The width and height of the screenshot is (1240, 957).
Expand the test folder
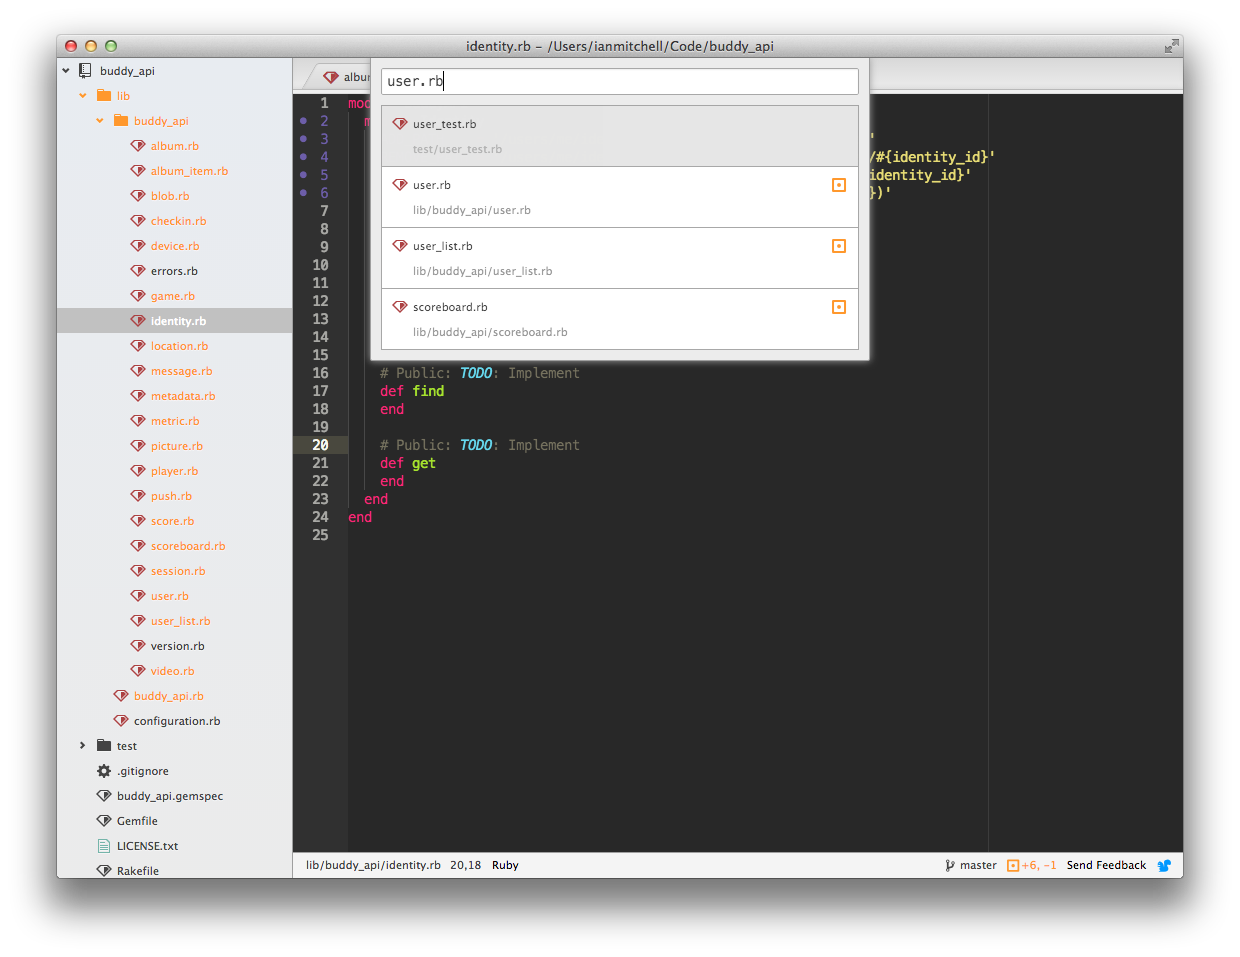click(x=83, y=746)
